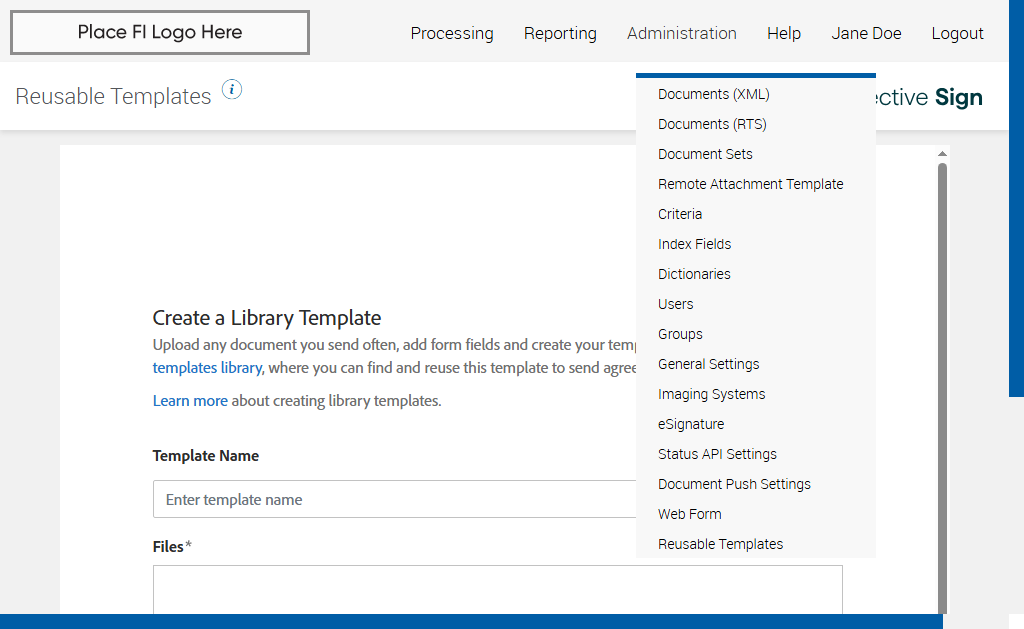Click the info icon beside Reusable Templates
This screenshot has height=629, width=1024.
[x=232, y=90]
